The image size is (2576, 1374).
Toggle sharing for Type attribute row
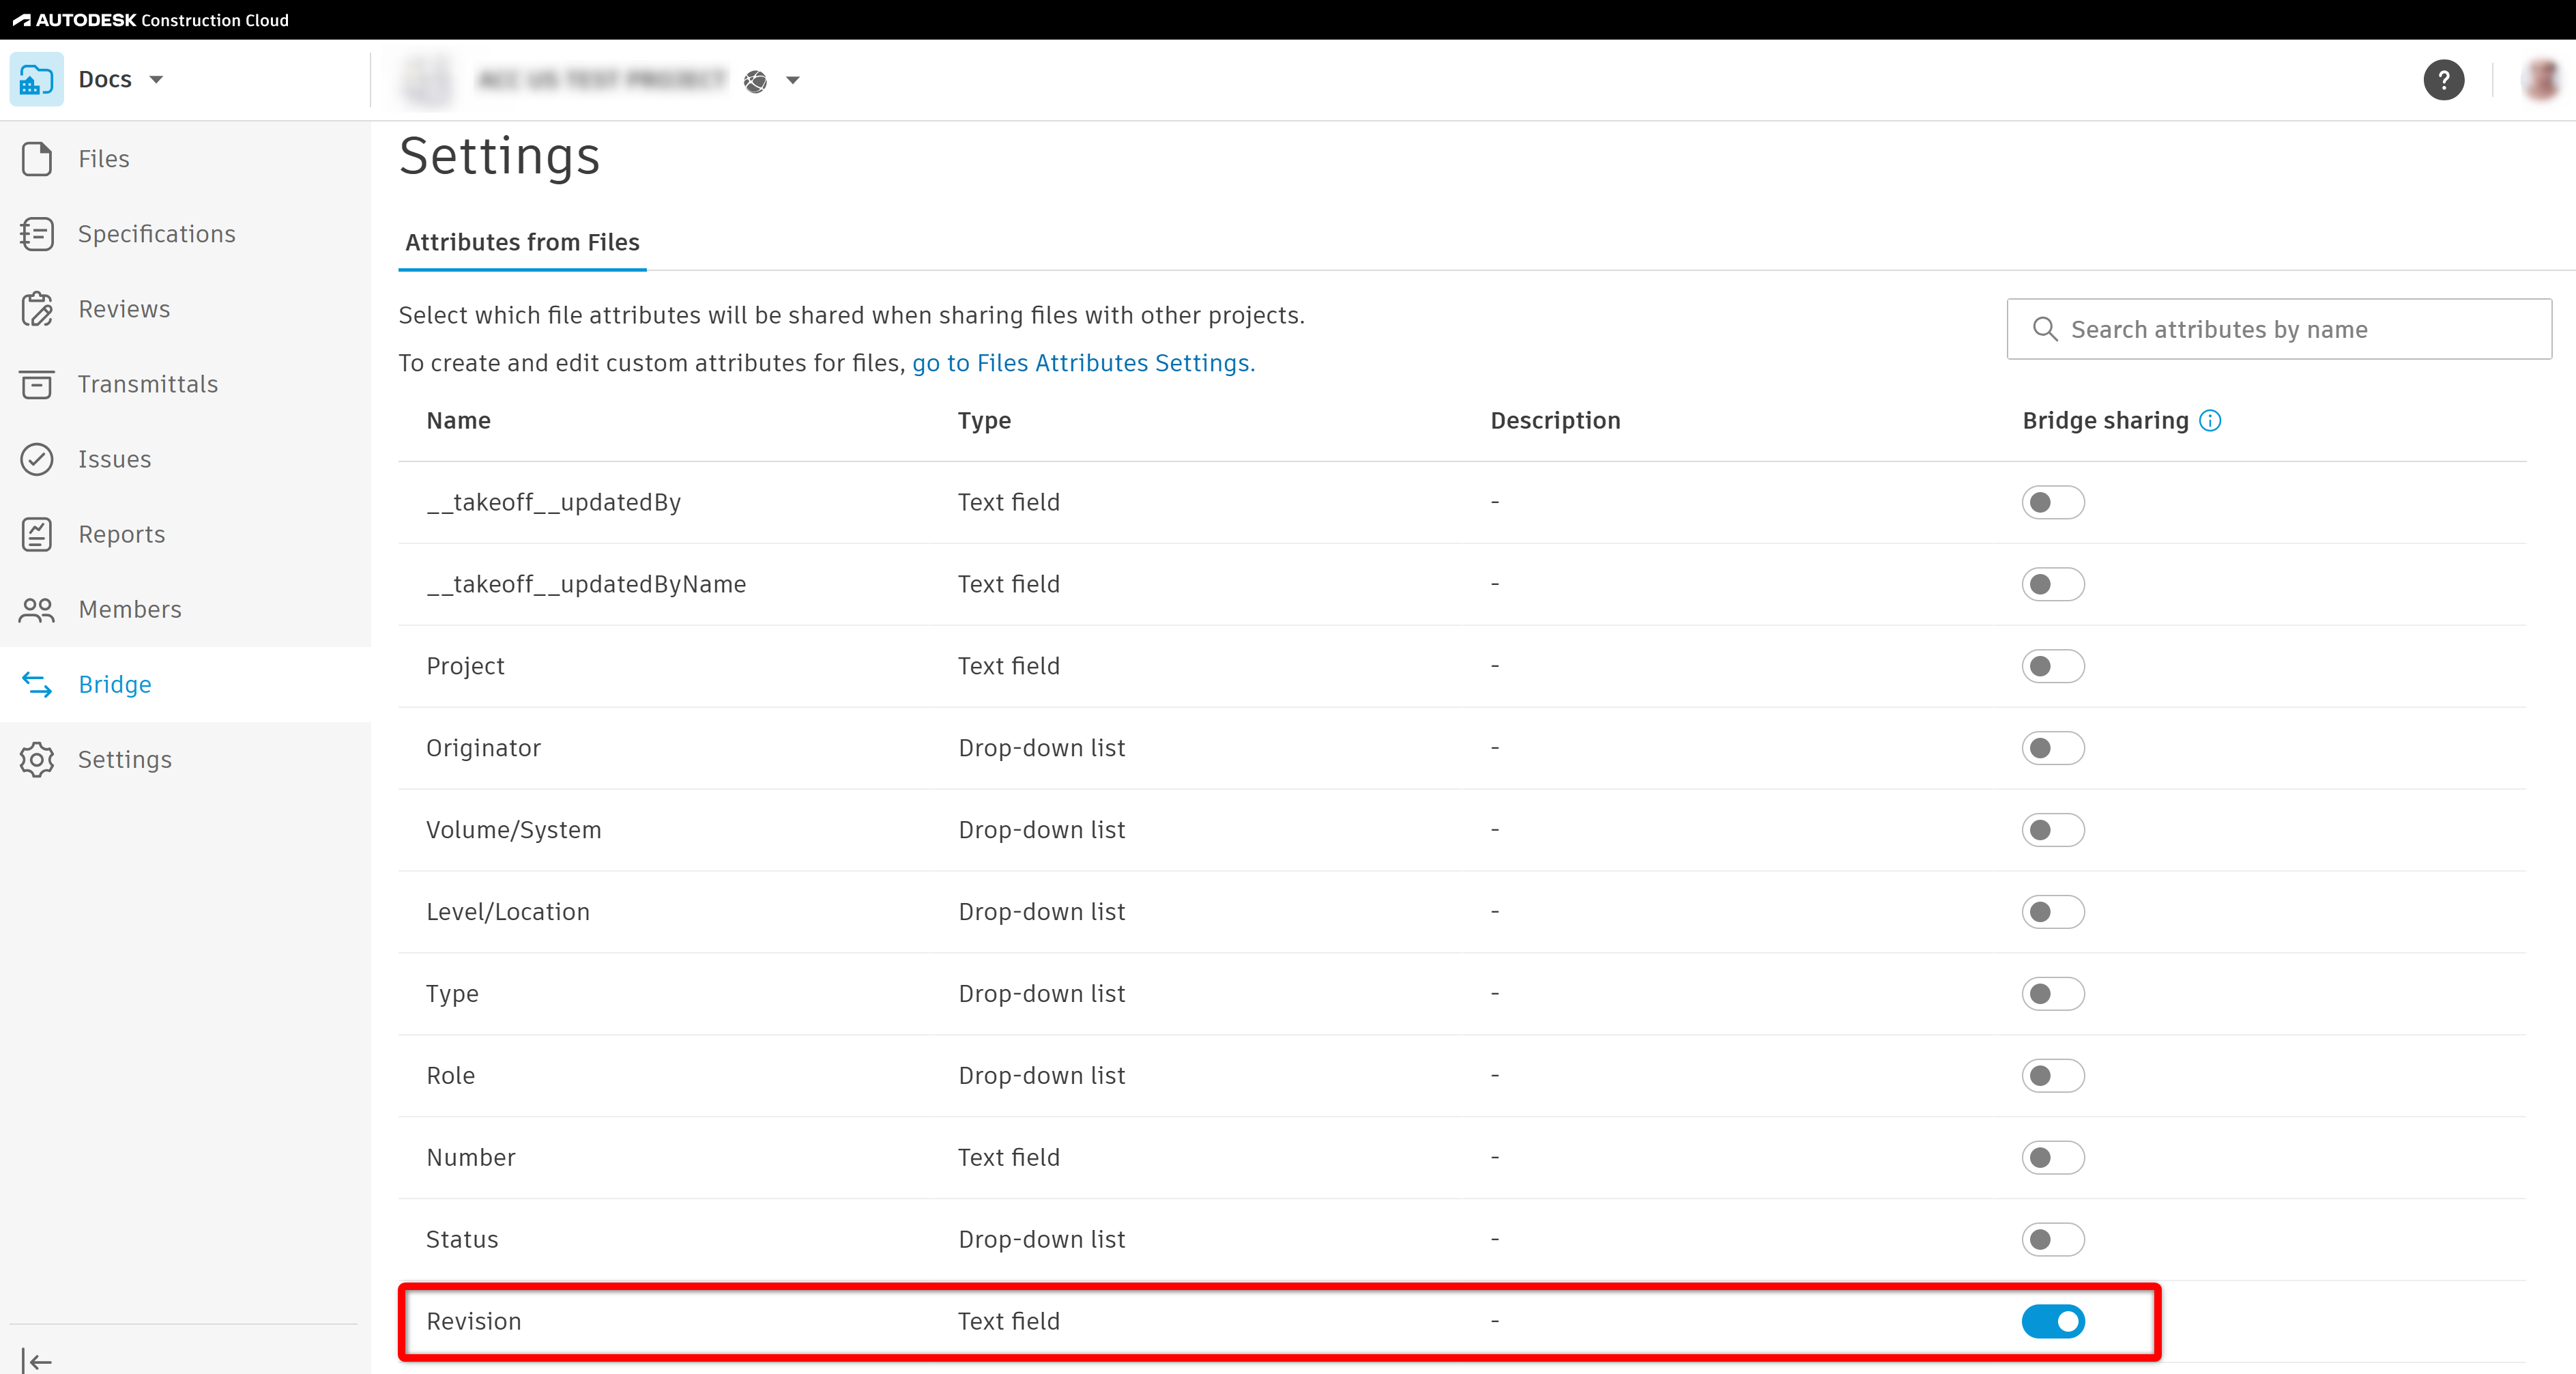(2053, 994)
